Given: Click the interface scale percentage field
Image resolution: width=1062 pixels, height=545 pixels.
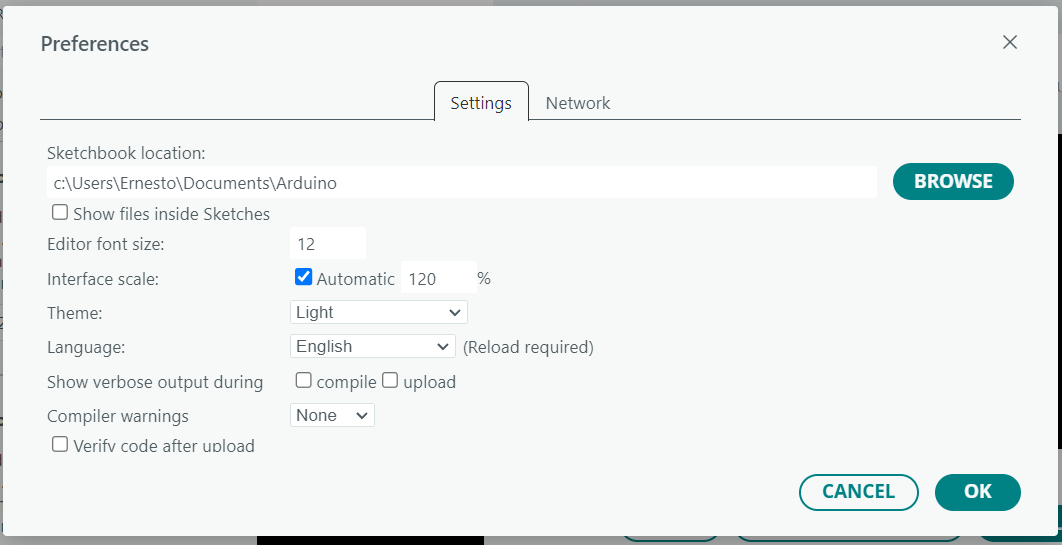Looking at the screenshot, I should [436, 279].
